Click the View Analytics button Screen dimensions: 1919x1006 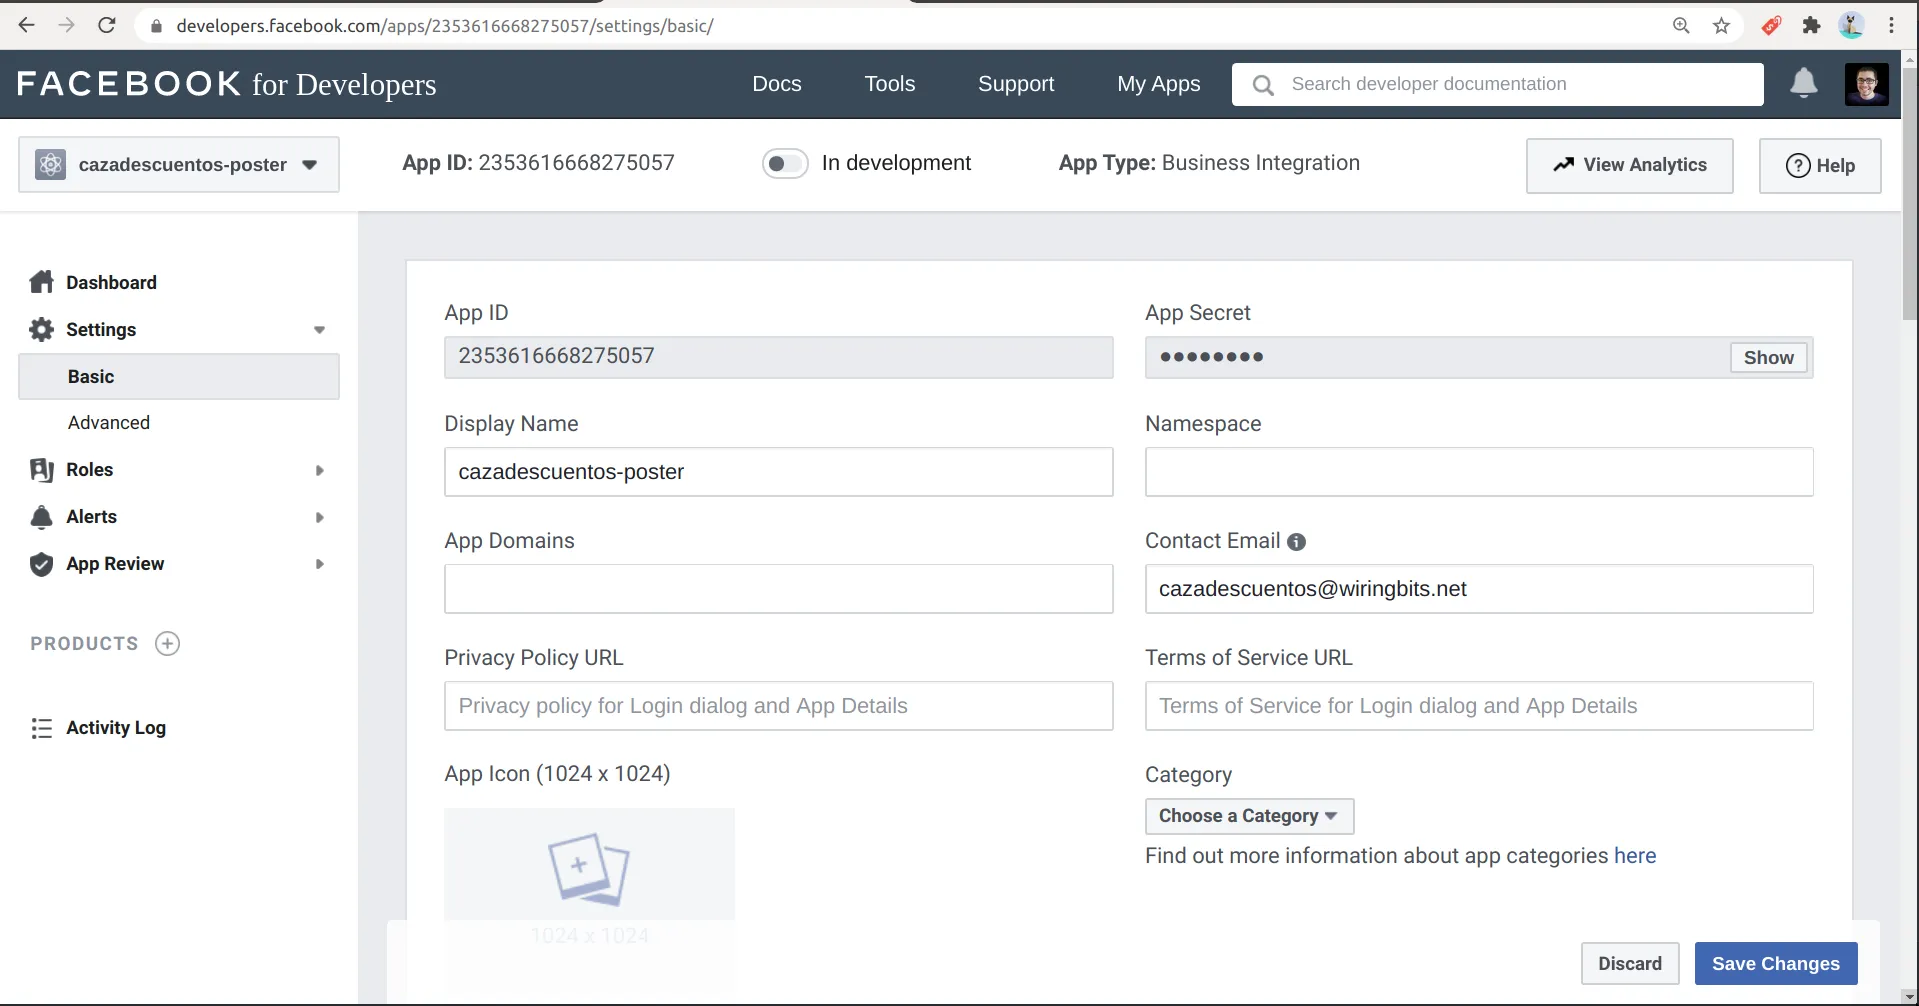click(x=1630, y=165)
